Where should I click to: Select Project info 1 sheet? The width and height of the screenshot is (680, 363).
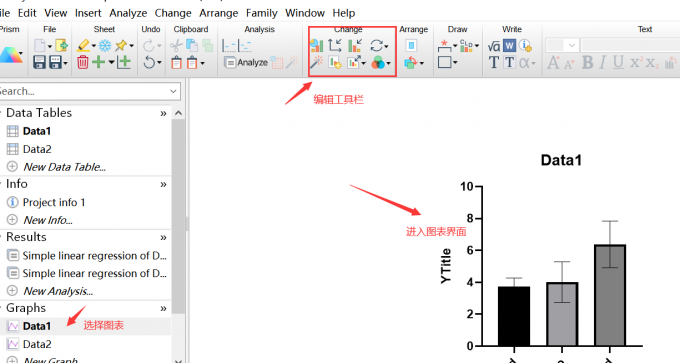click(x=54, y=203)
